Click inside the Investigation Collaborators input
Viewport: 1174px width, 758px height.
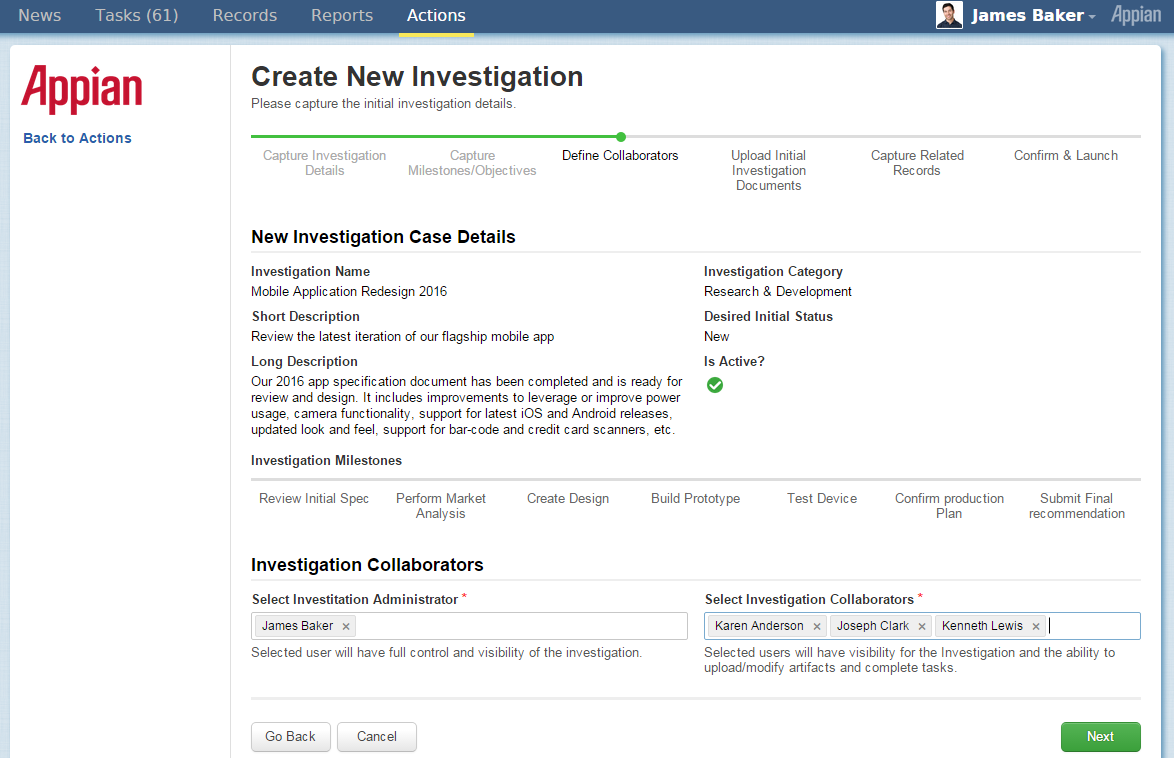pos(1092,626)
